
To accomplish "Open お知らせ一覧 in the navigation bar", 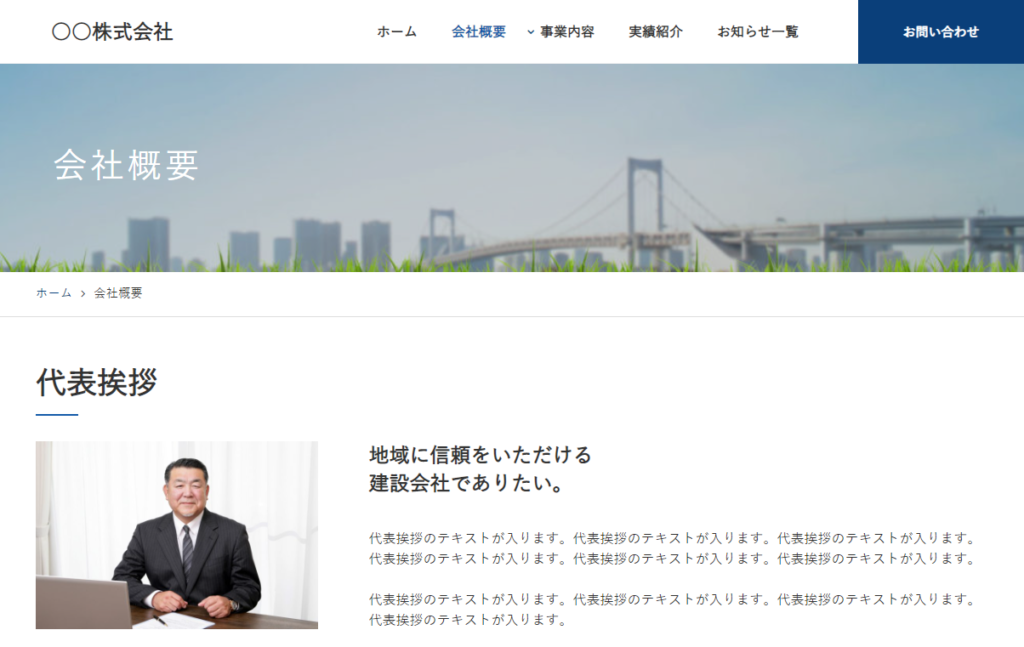I will tap(757, 32).
